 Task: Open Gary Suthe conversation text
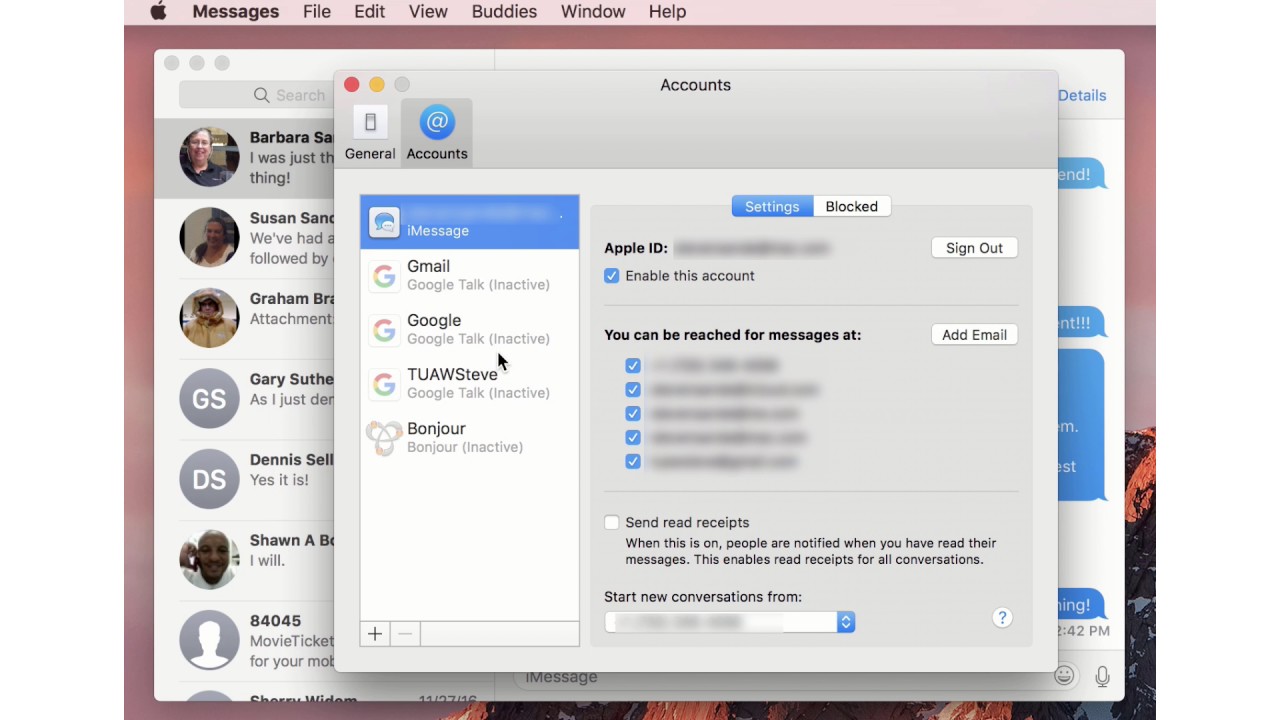coord(292,389)
